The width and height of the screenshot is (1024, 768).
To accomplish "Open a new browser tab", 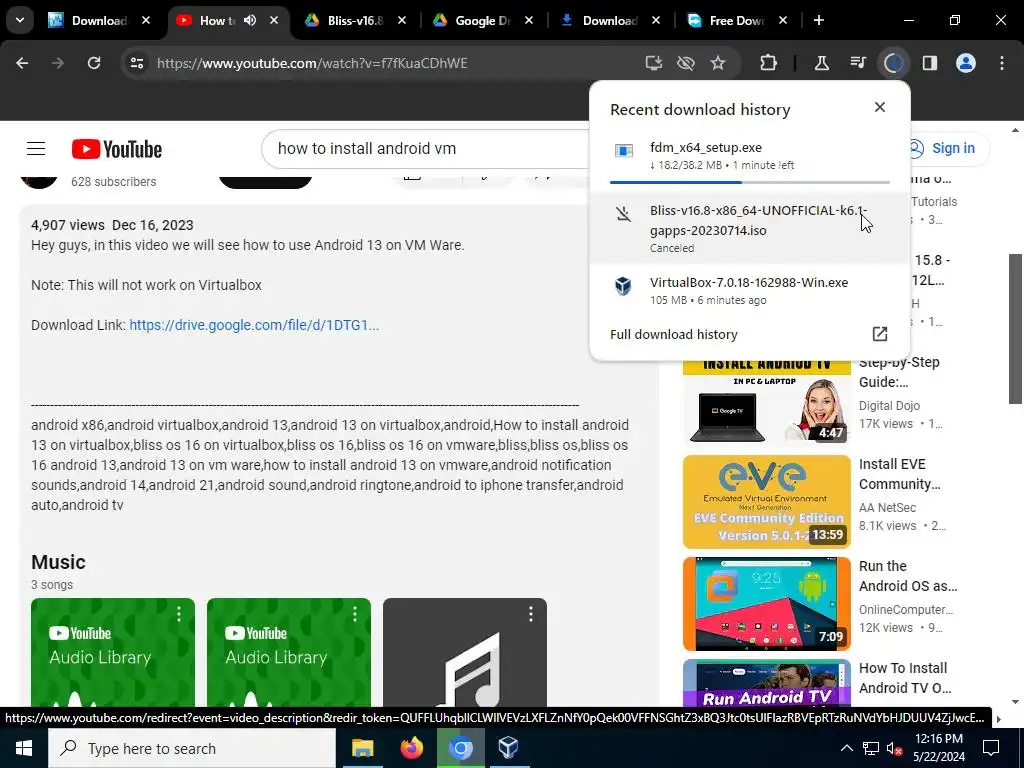I will [x=818, y=20].
